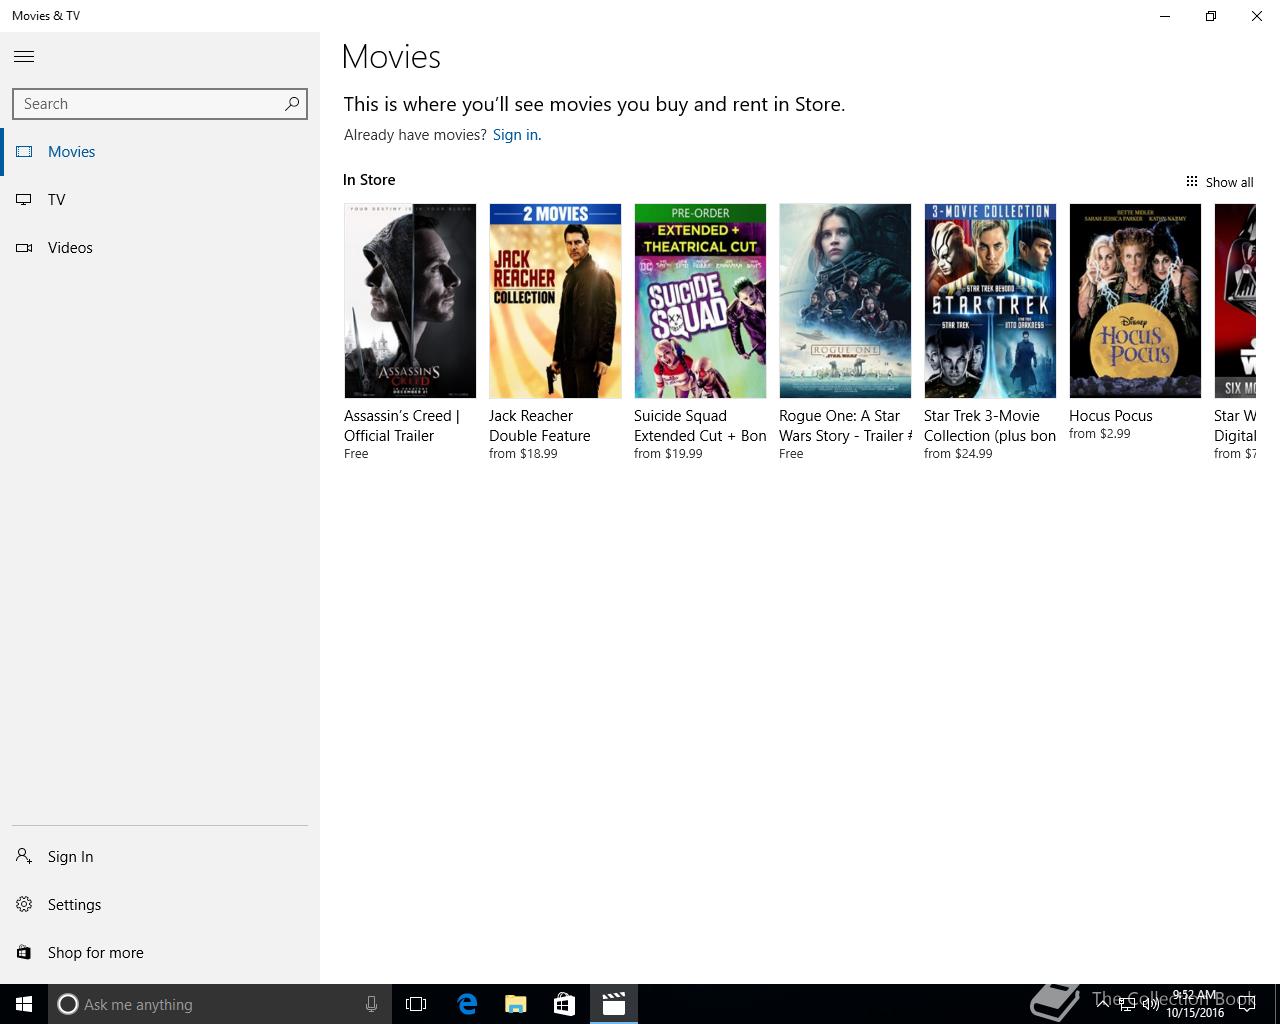This screenshot has width=1280, height=1024.
Task: Click the 'from $2.99' price
Action: (x=1100, y=434)
